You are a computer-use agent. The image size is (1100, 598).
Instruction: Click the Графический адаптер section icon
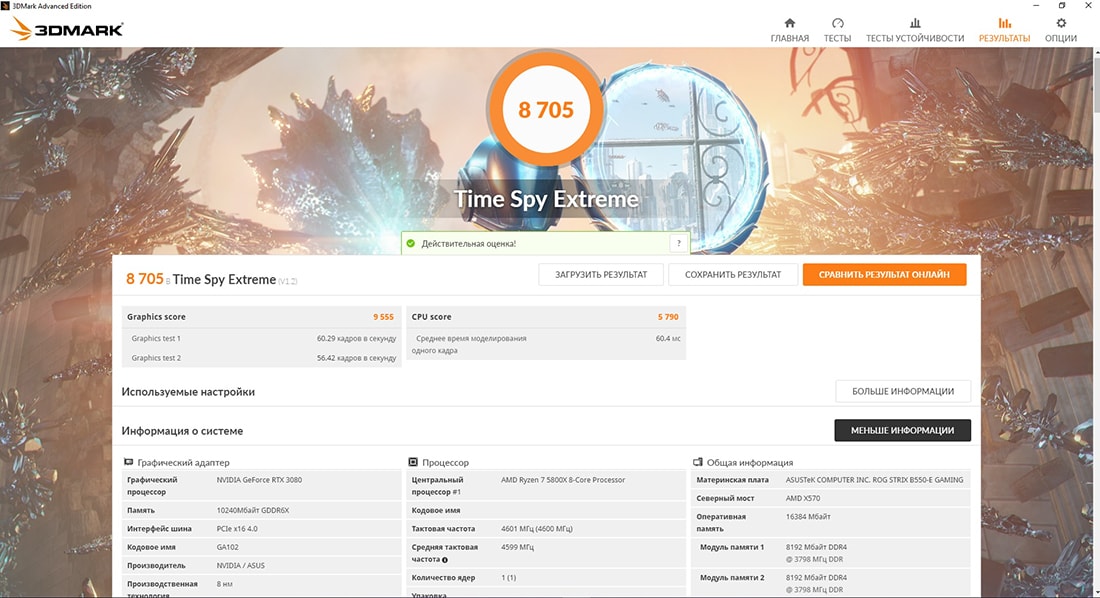(x=128, y=462)
